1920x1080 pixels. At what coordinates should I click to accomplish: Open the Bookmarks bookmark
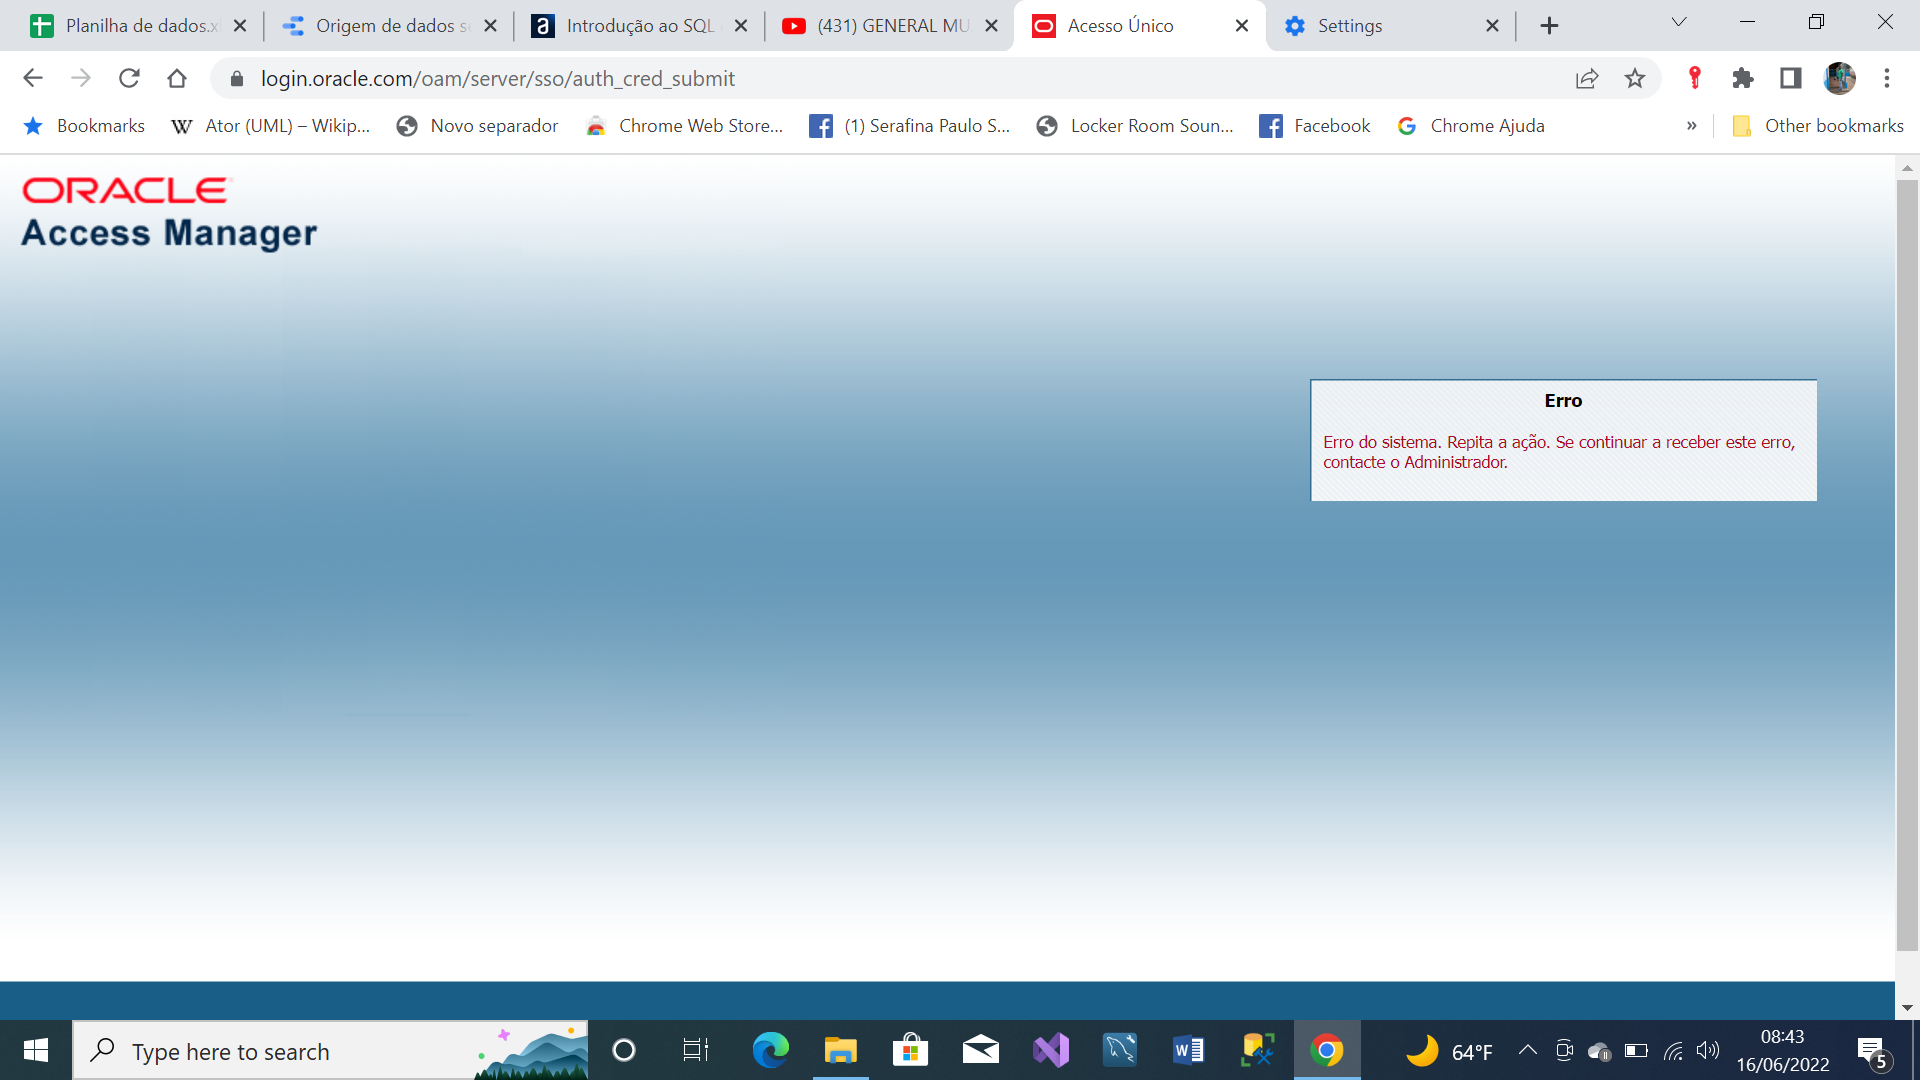point(84,126)
